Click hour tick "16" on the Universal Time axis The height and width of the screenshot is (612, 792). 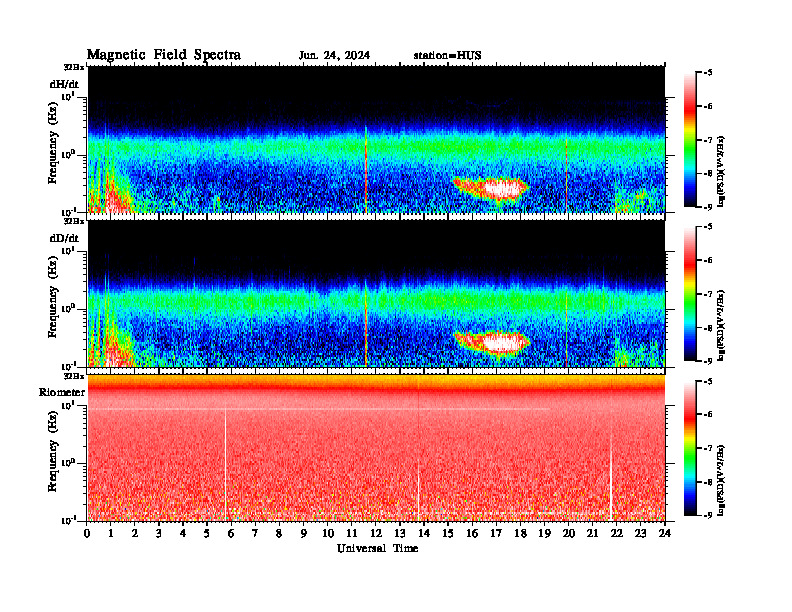click(x=472, y=534)
